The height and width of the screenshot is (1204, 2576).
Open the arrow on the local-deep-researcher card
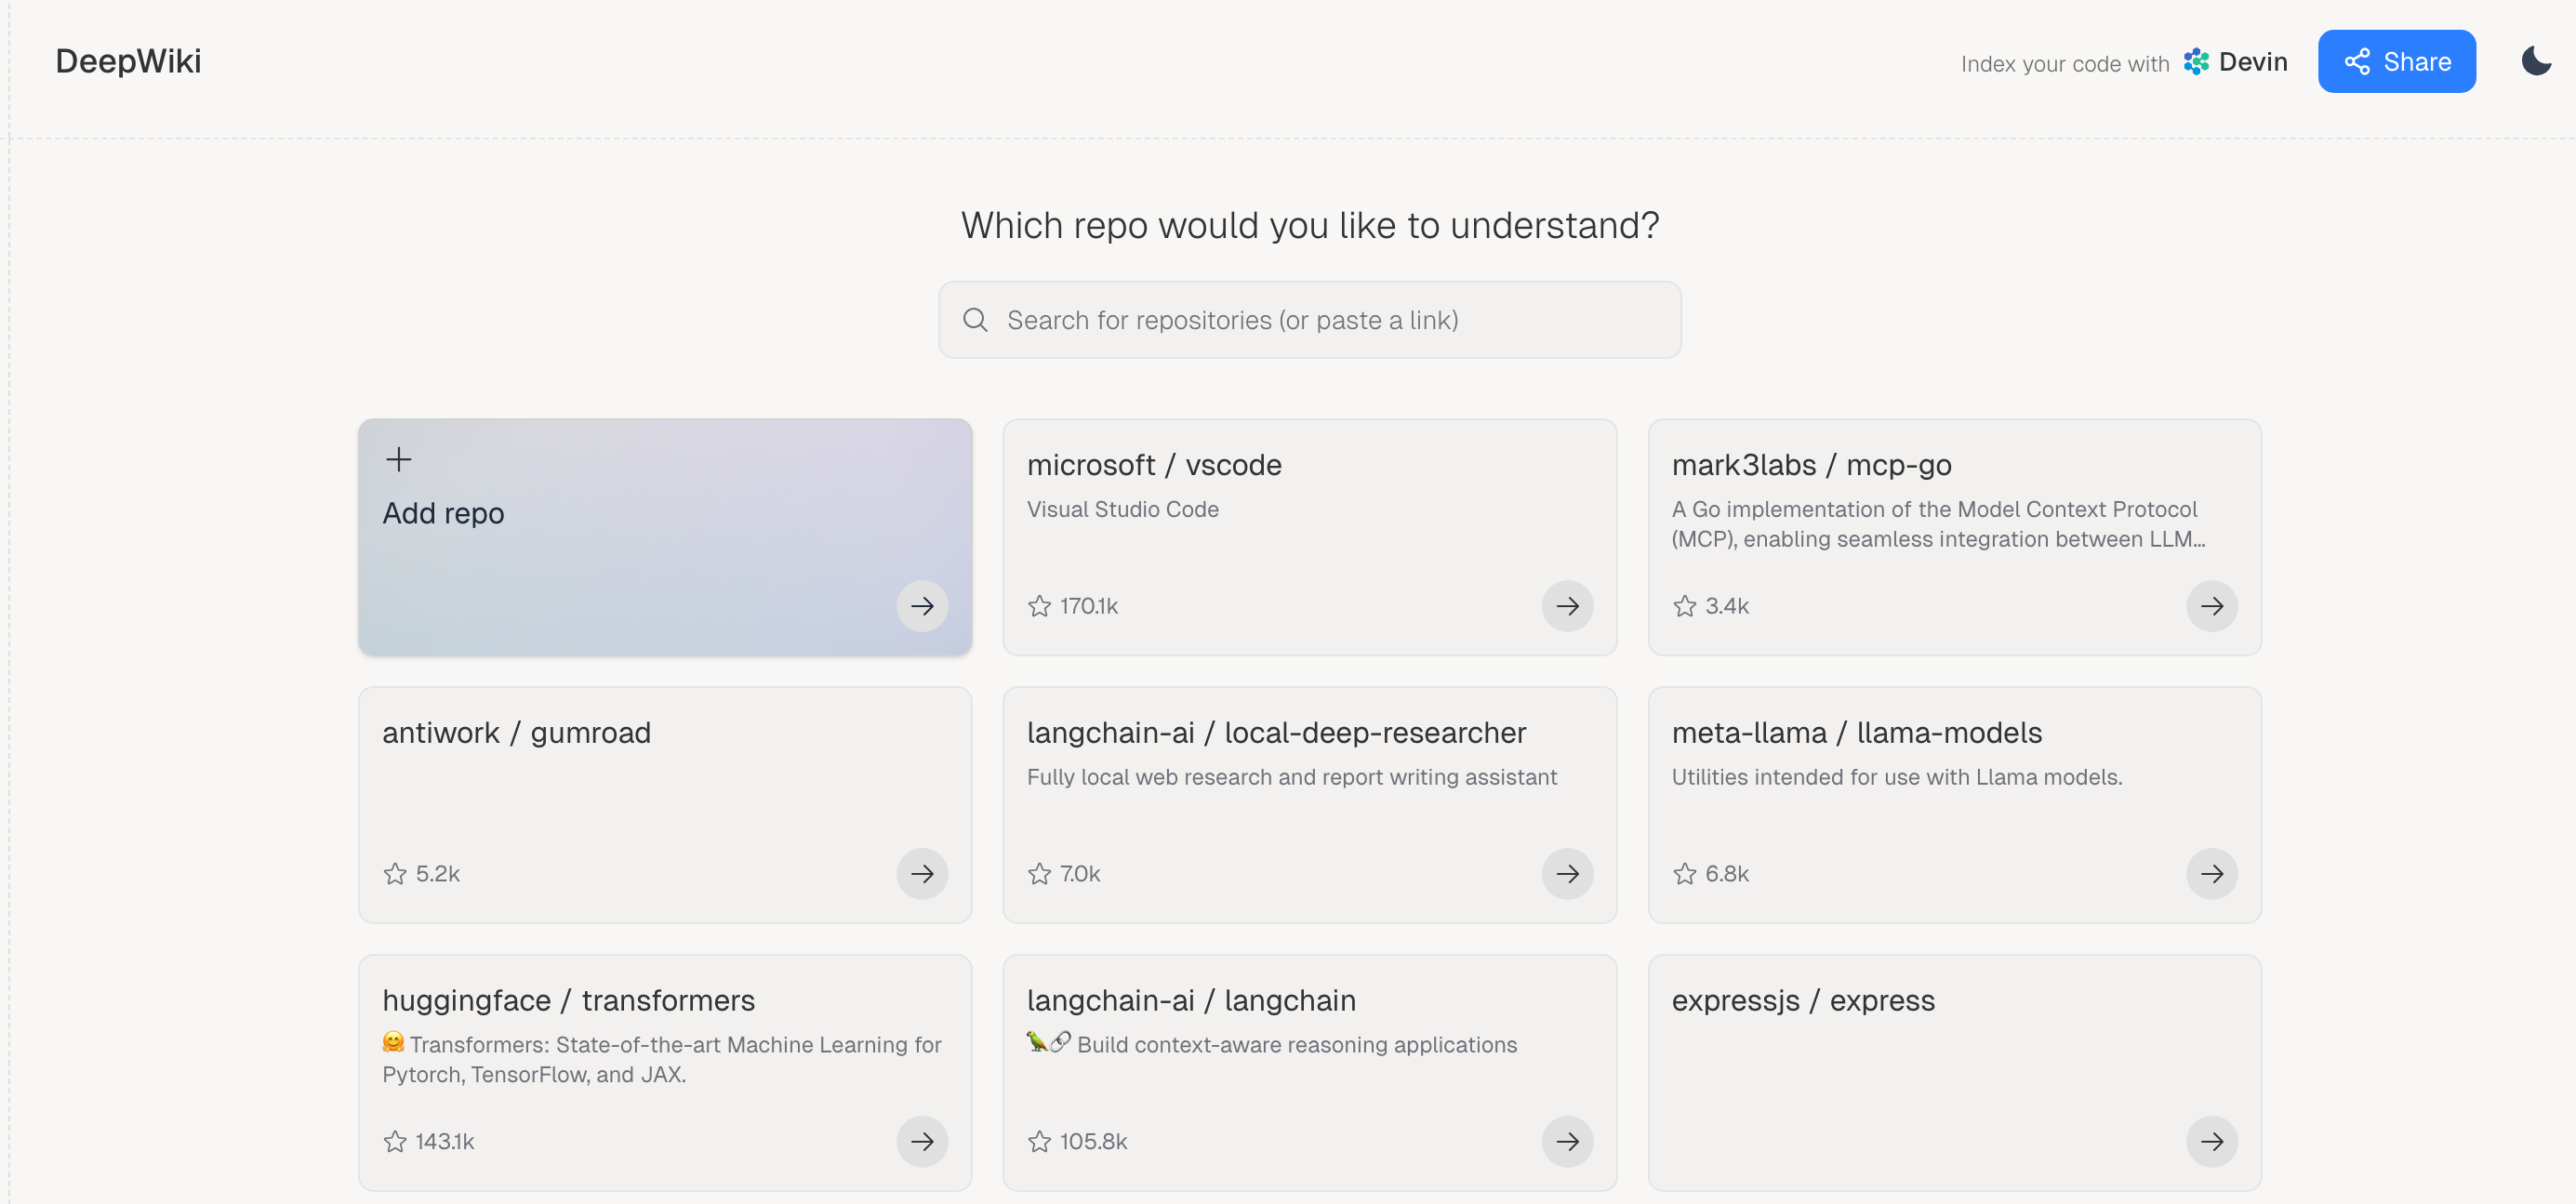click(1567, 874)
